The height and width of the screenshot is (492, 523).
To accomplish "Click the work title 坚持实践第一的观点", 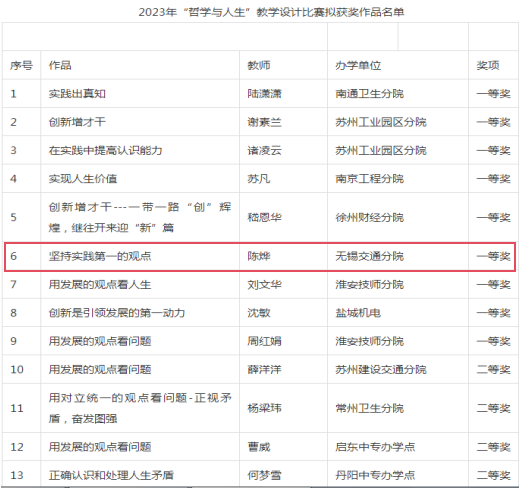I will click(x=100, y=256).
